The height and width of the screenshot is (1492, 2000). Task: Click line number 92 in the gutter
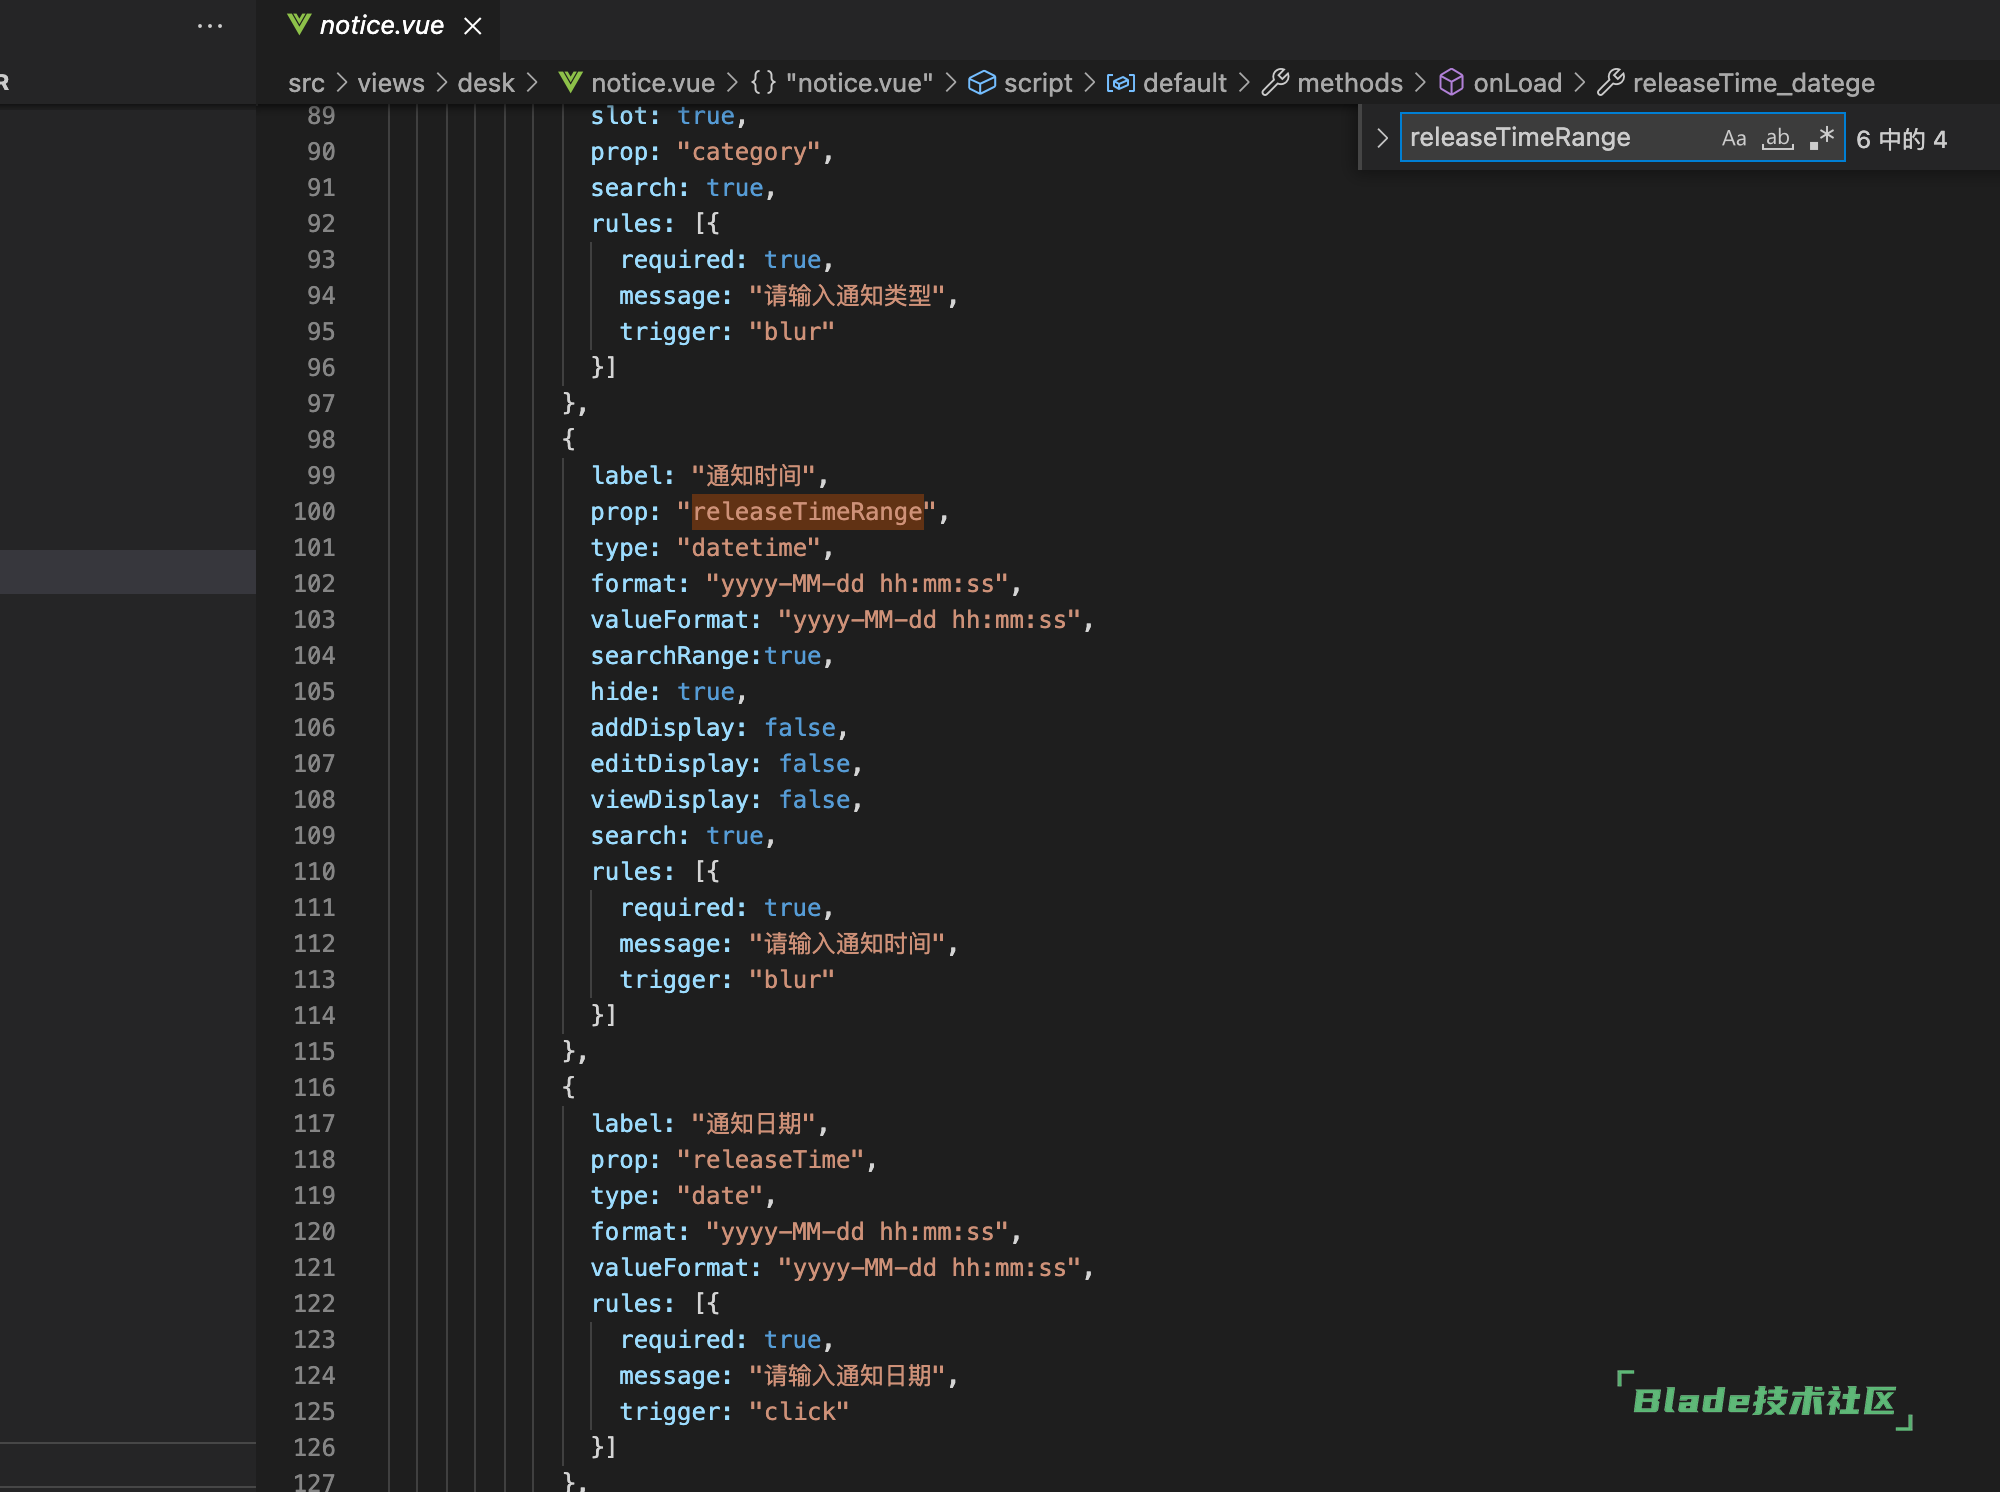(x=321, y=224)
